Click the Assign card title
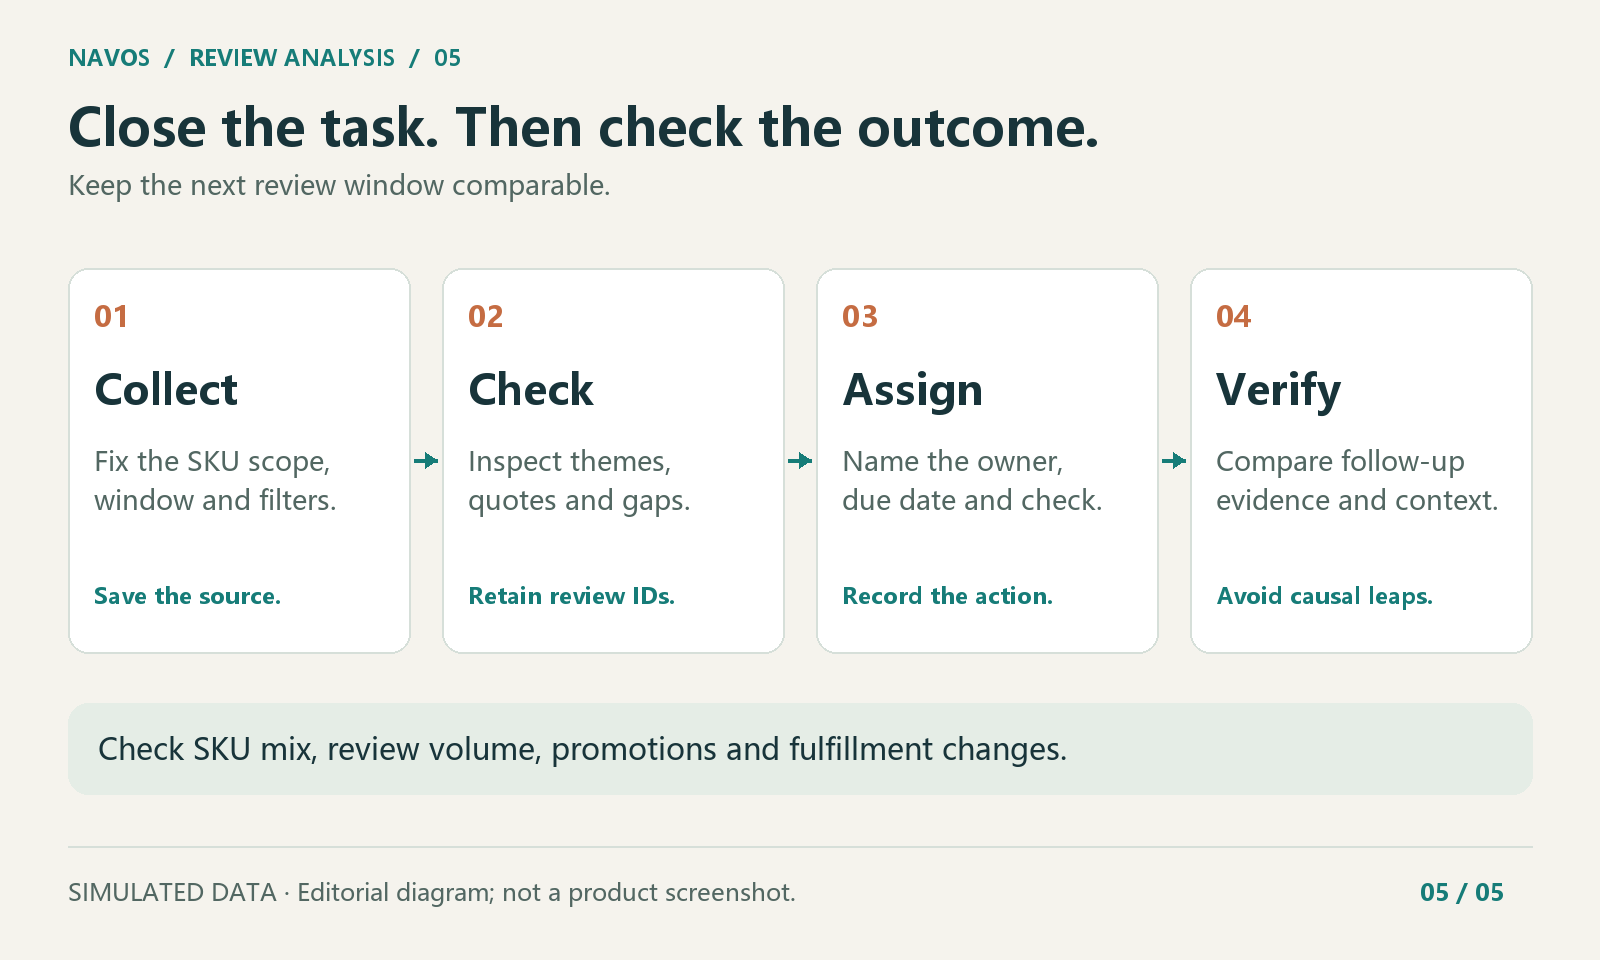 pos(913,390)
